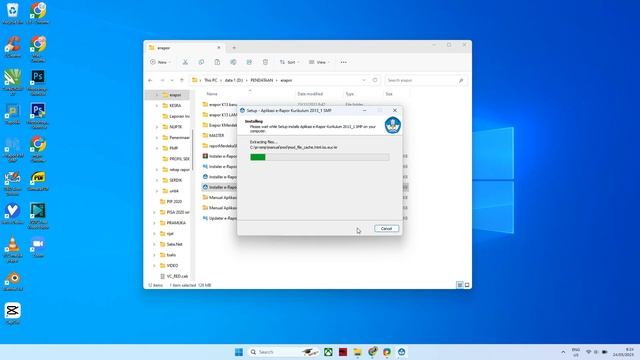The width and height of the screenshot is (640, 360).
Task: Sort by the Date modified column header
Action: [310, 94]
